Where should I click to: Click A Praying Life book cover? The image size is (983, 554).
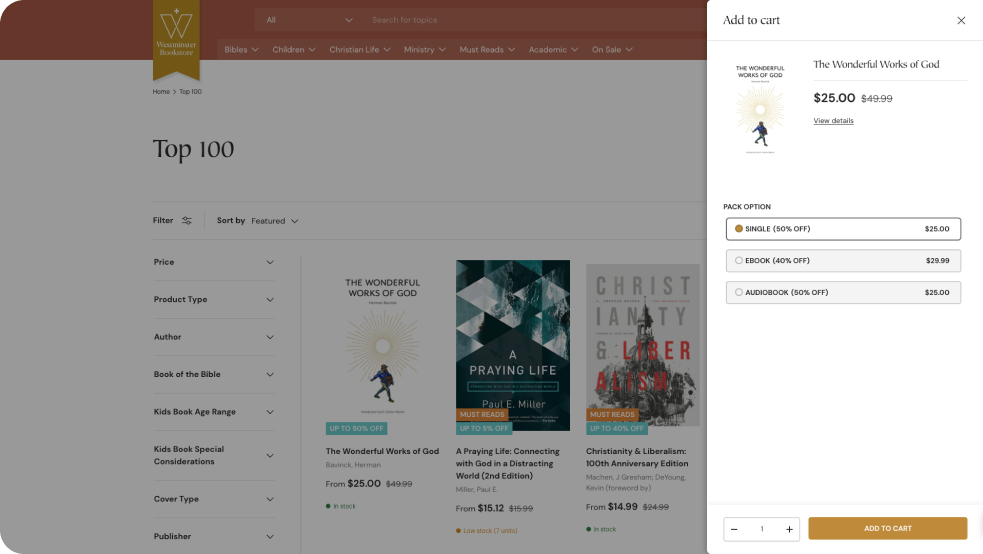tap(513, 345)
